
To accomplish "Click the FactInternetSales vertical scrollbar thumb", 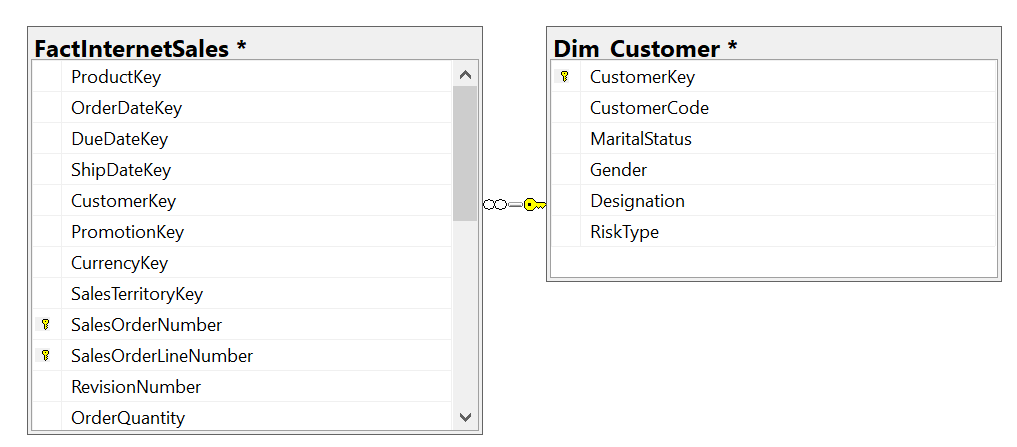I will [465, 153].
